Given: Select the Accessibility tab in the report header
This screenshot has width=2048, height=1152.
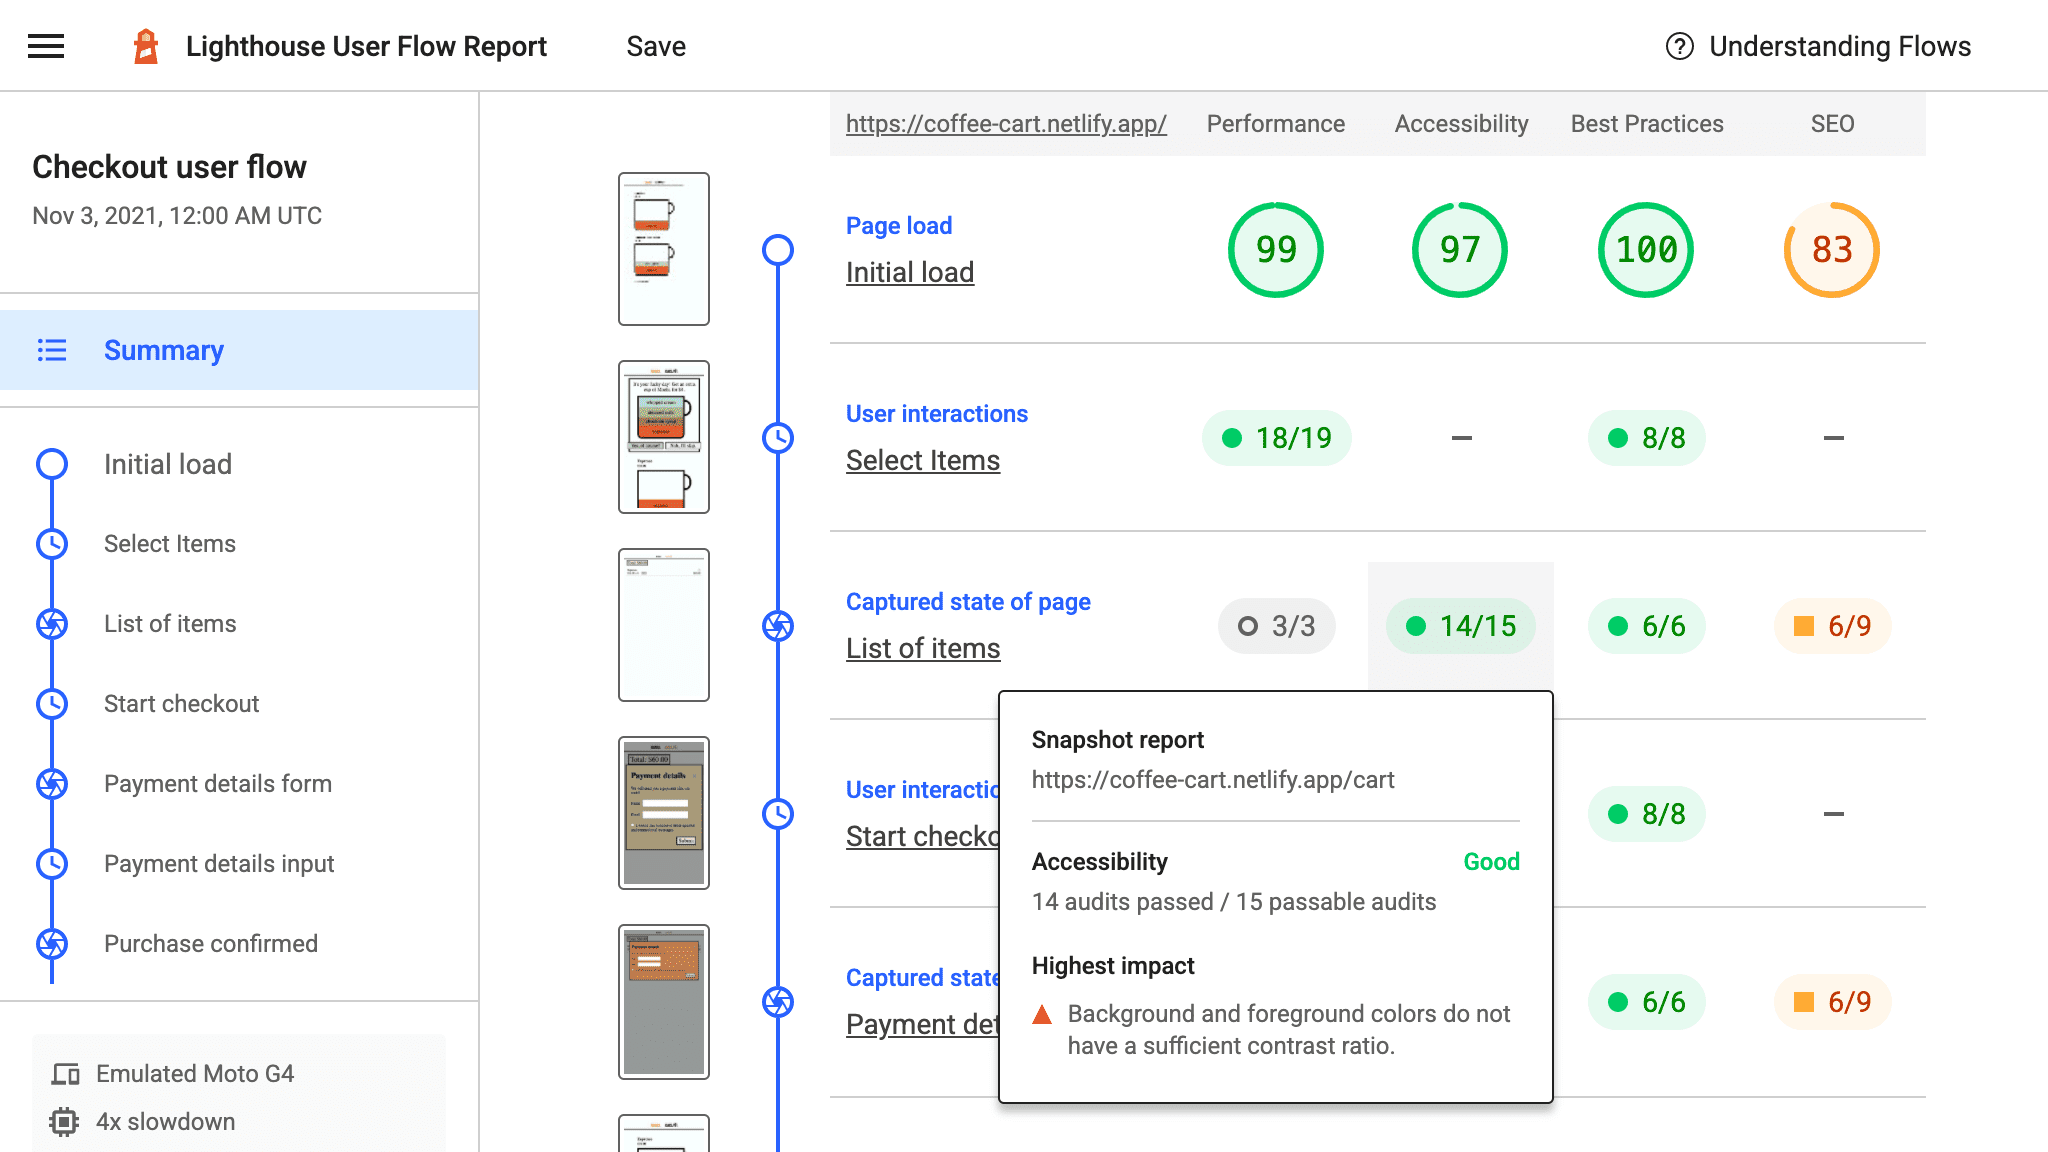Looking at the screenshot, I should pos(1460,124).
